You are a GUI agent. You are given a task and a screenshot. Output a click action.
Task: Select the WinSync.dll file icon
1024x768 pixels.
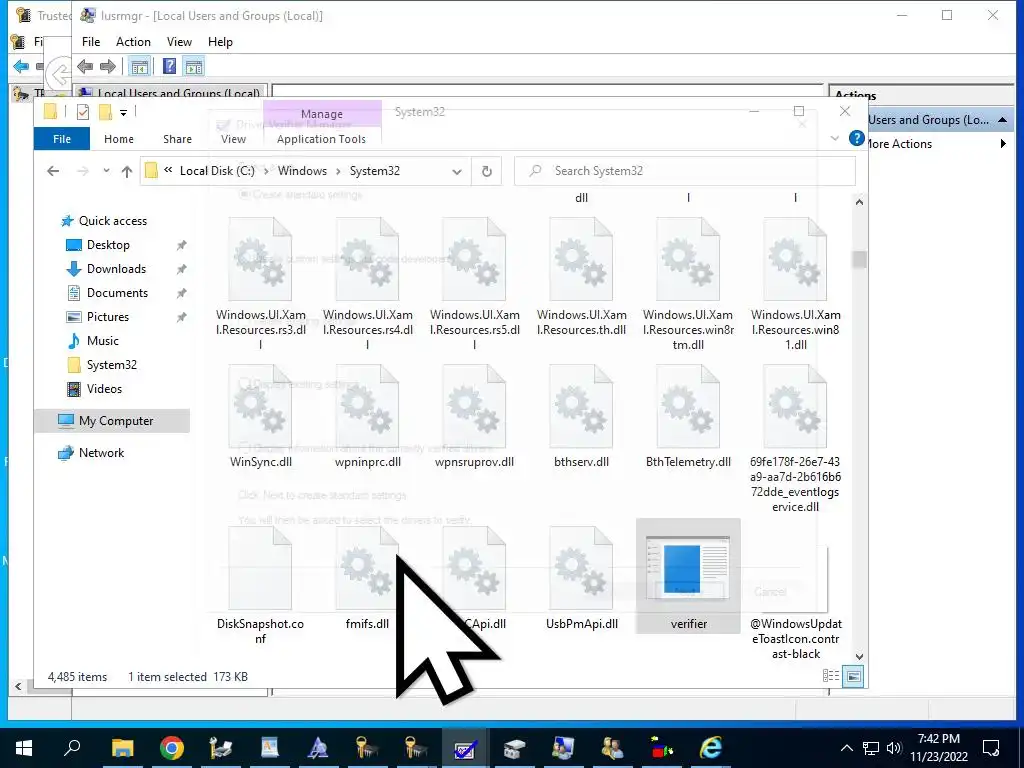pos(261,406)
